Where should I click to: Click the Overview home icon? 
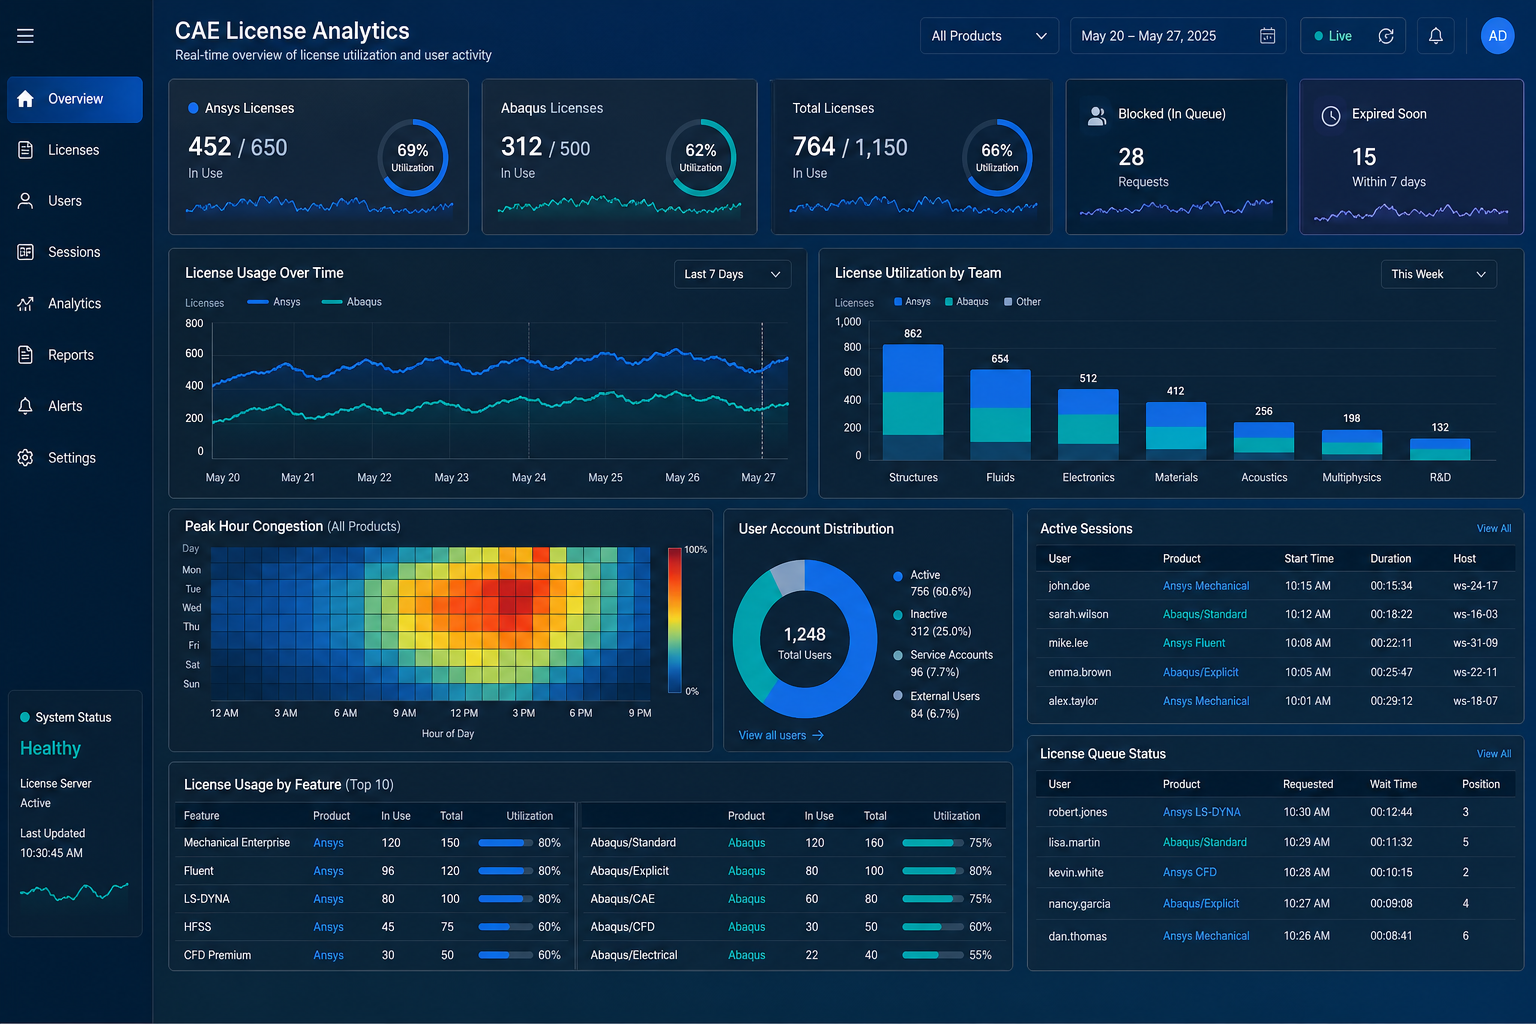pos(26,99)
